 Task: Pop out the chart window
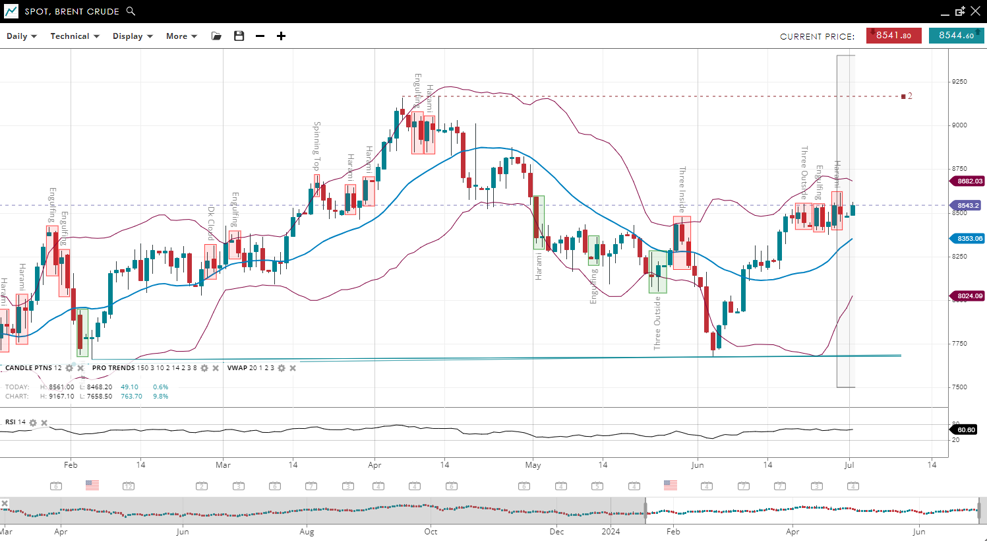[960, 11]
